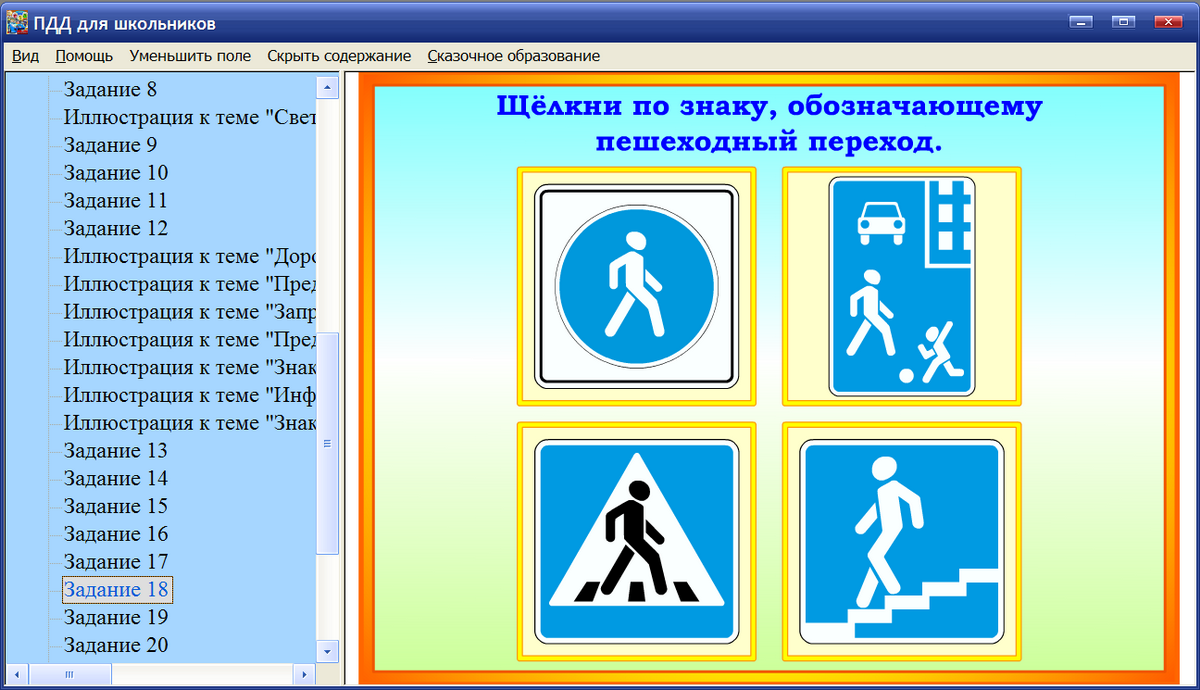Click the scrollbar up arrow in the sidebar
This screenshot has height=690, width=1200.
point(327,87)
